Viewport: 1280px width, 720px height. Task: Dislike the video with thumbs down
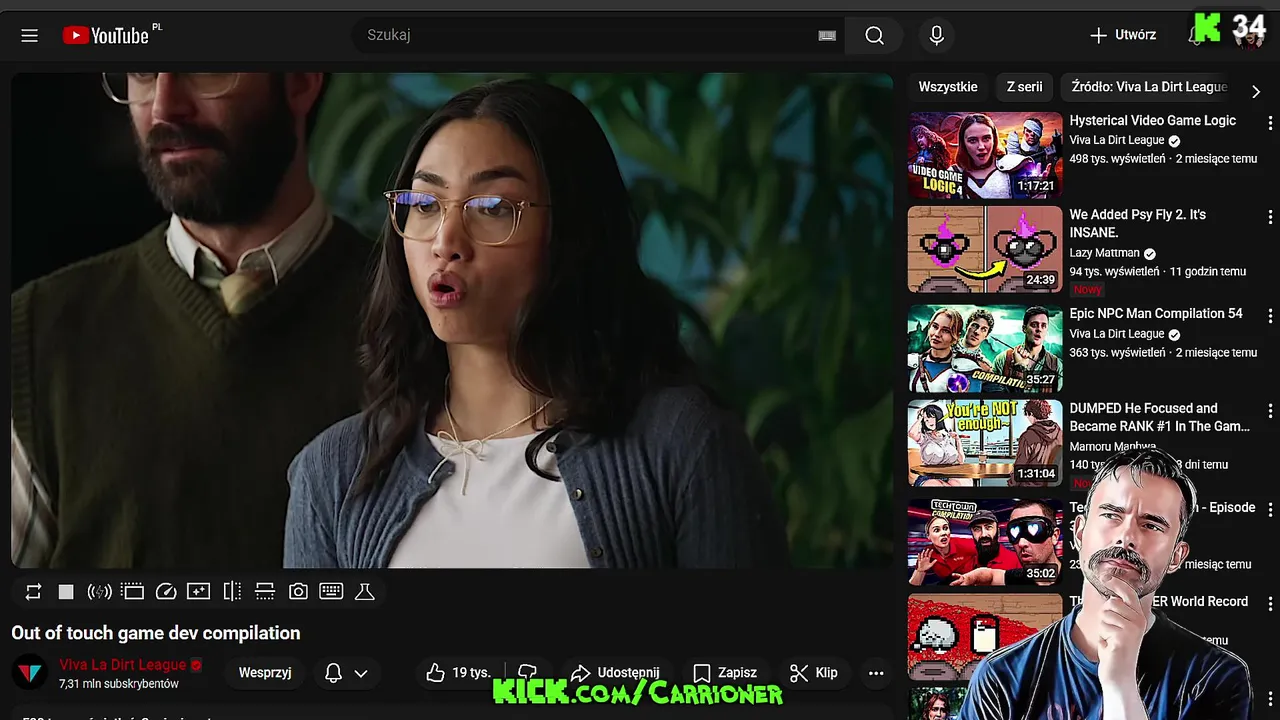pyautogui.click(x=528, y=673)
